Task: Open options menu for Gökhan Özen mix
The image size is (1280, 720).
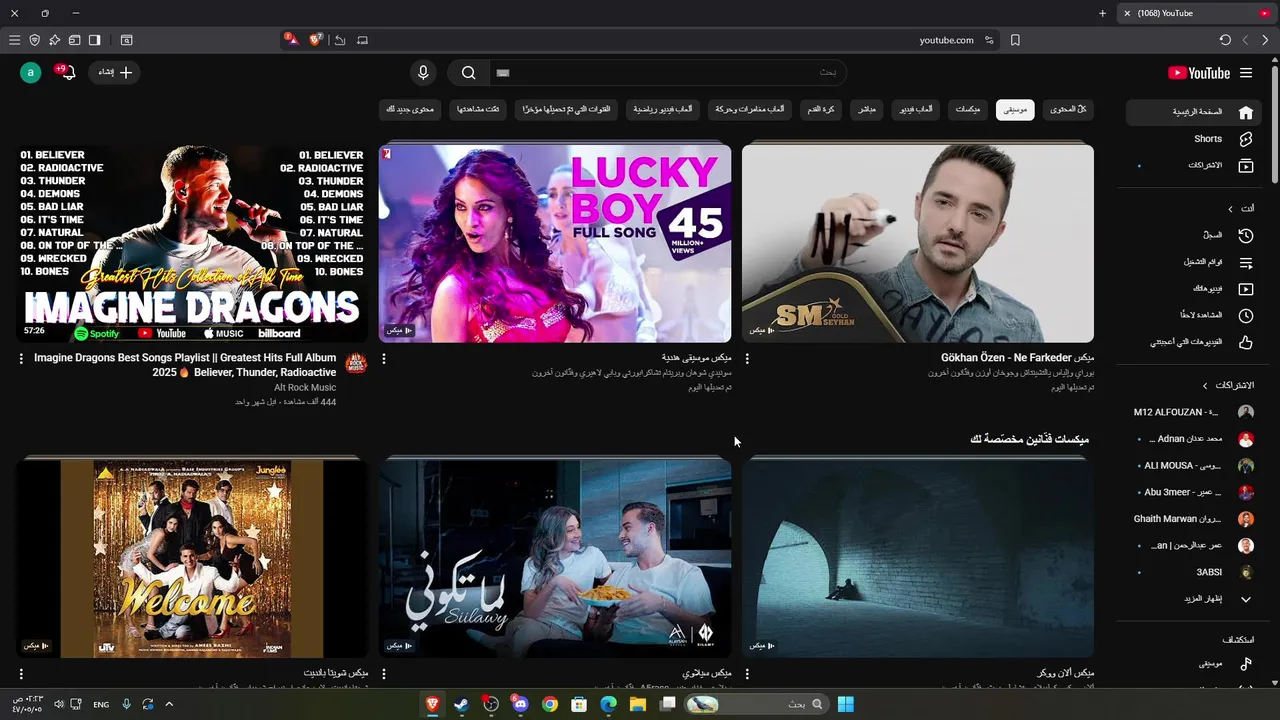Action: pyautogui.click(x=747, y=358)
